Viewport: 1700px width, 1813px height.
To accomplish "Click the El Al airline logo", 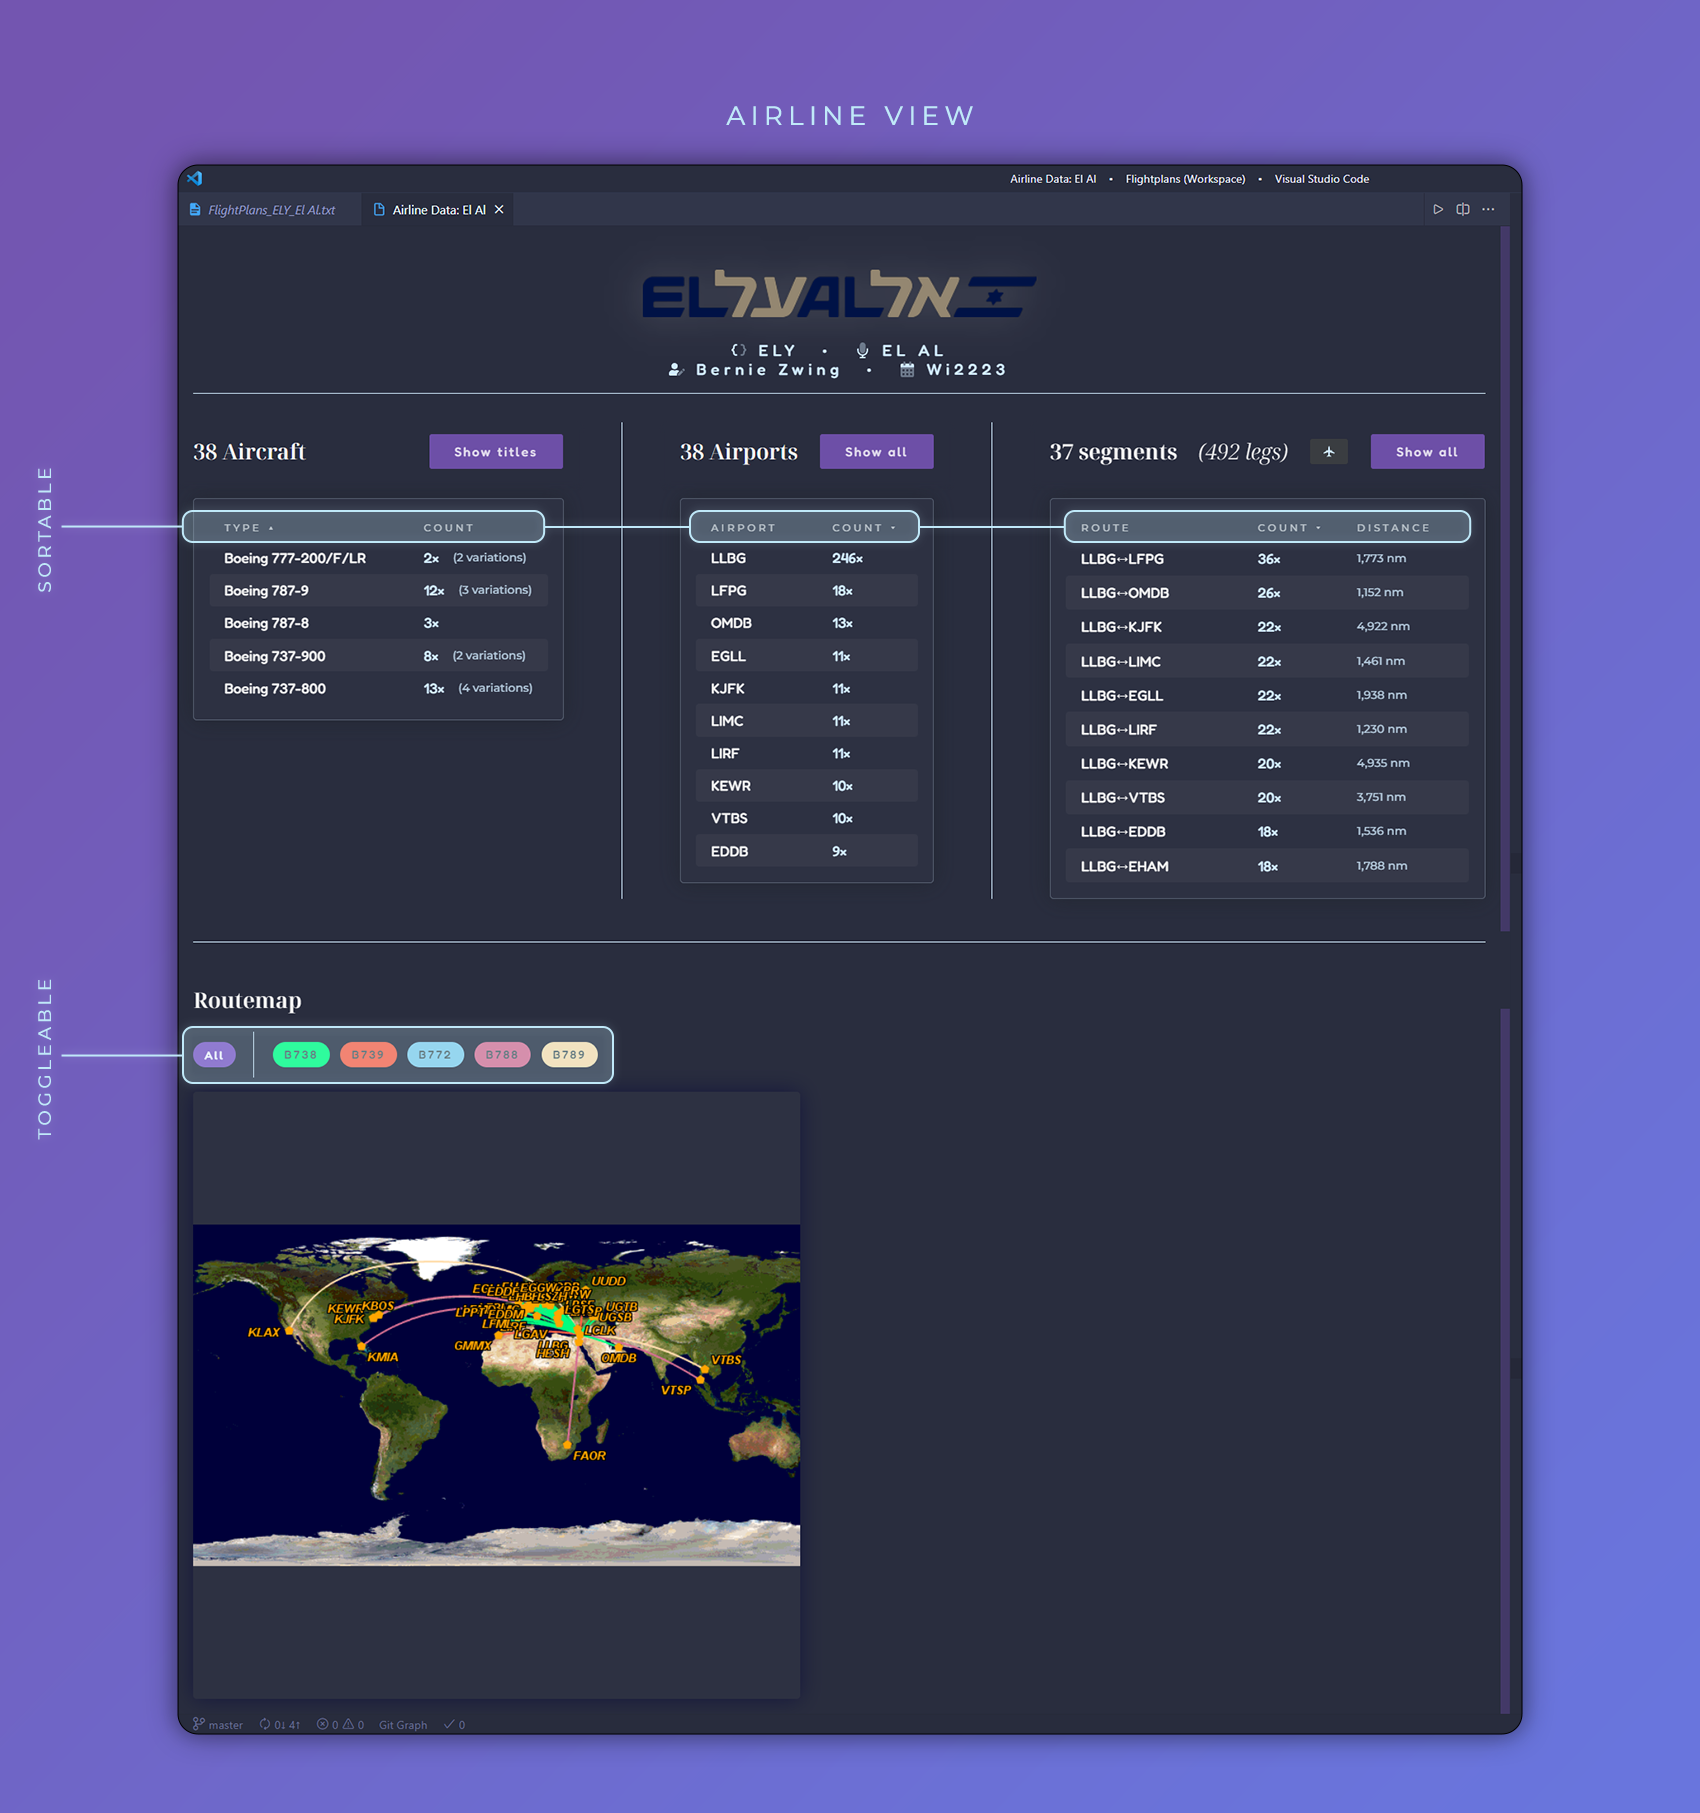I will pyautogui.click(x=838, y=294).
